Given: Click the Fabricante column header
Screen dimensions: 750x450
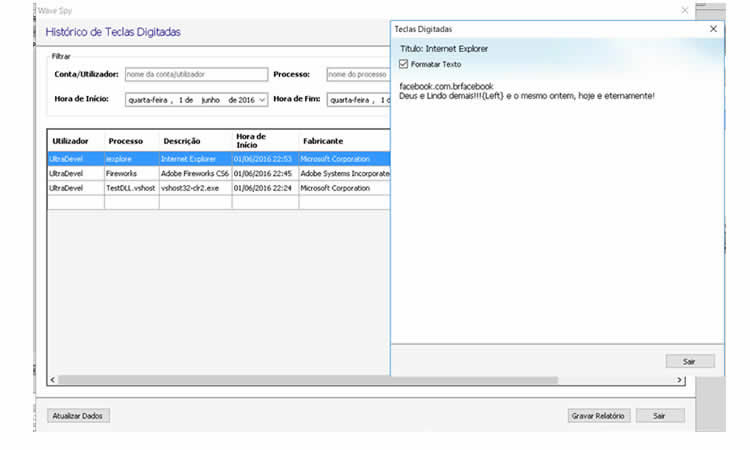Looking at the screenshot, I should click(x=323, y=141).
